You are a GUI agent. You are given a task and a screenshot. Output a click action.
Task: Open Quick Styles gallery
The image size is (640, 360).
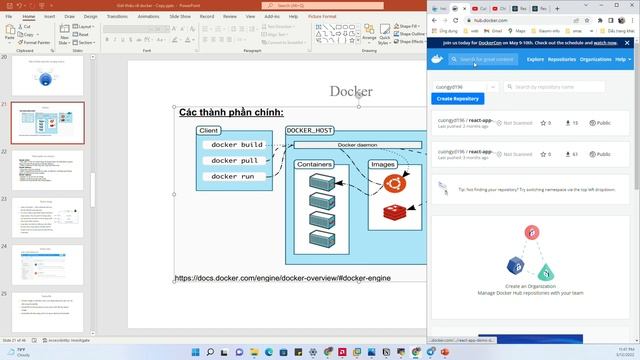[x=384, y=34]
